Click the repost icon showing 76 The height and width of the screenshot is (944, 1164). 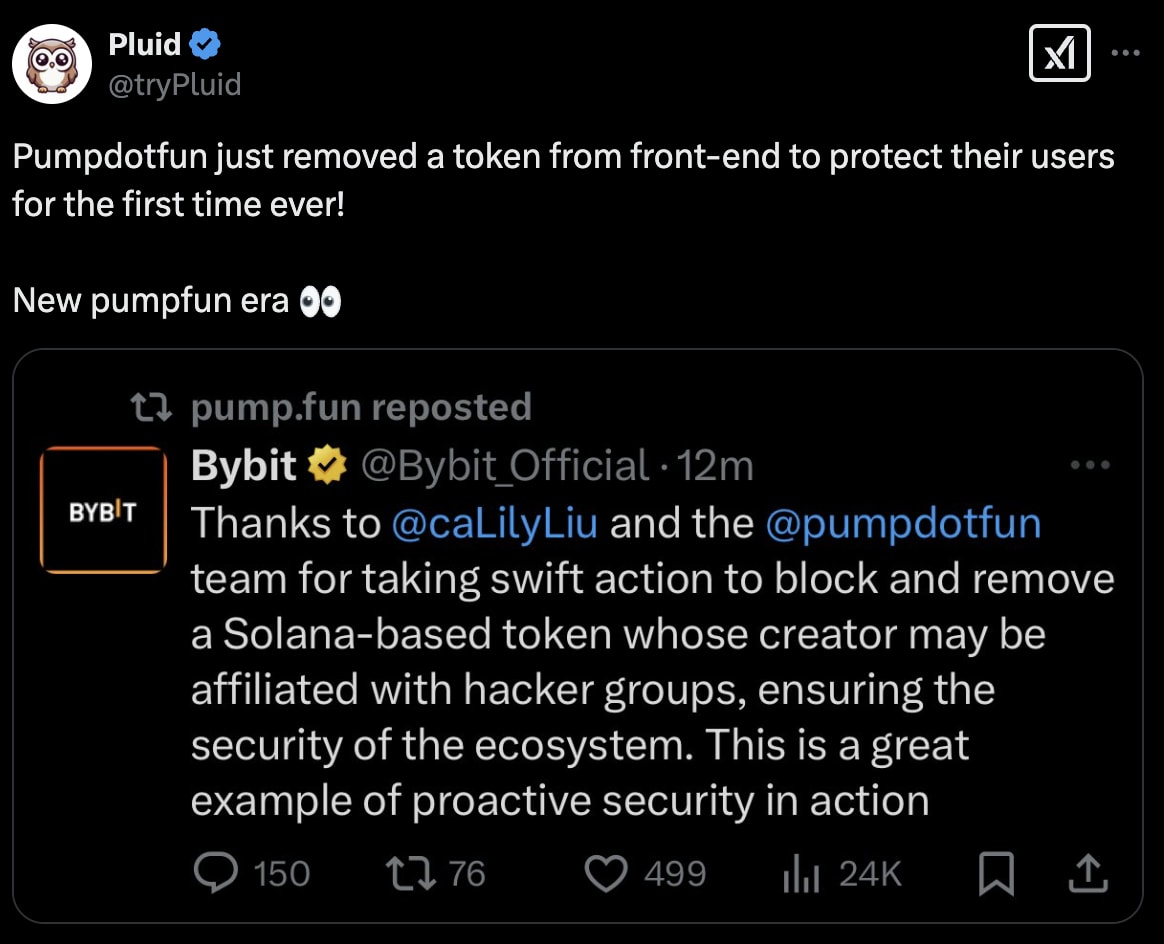(413, 873)
